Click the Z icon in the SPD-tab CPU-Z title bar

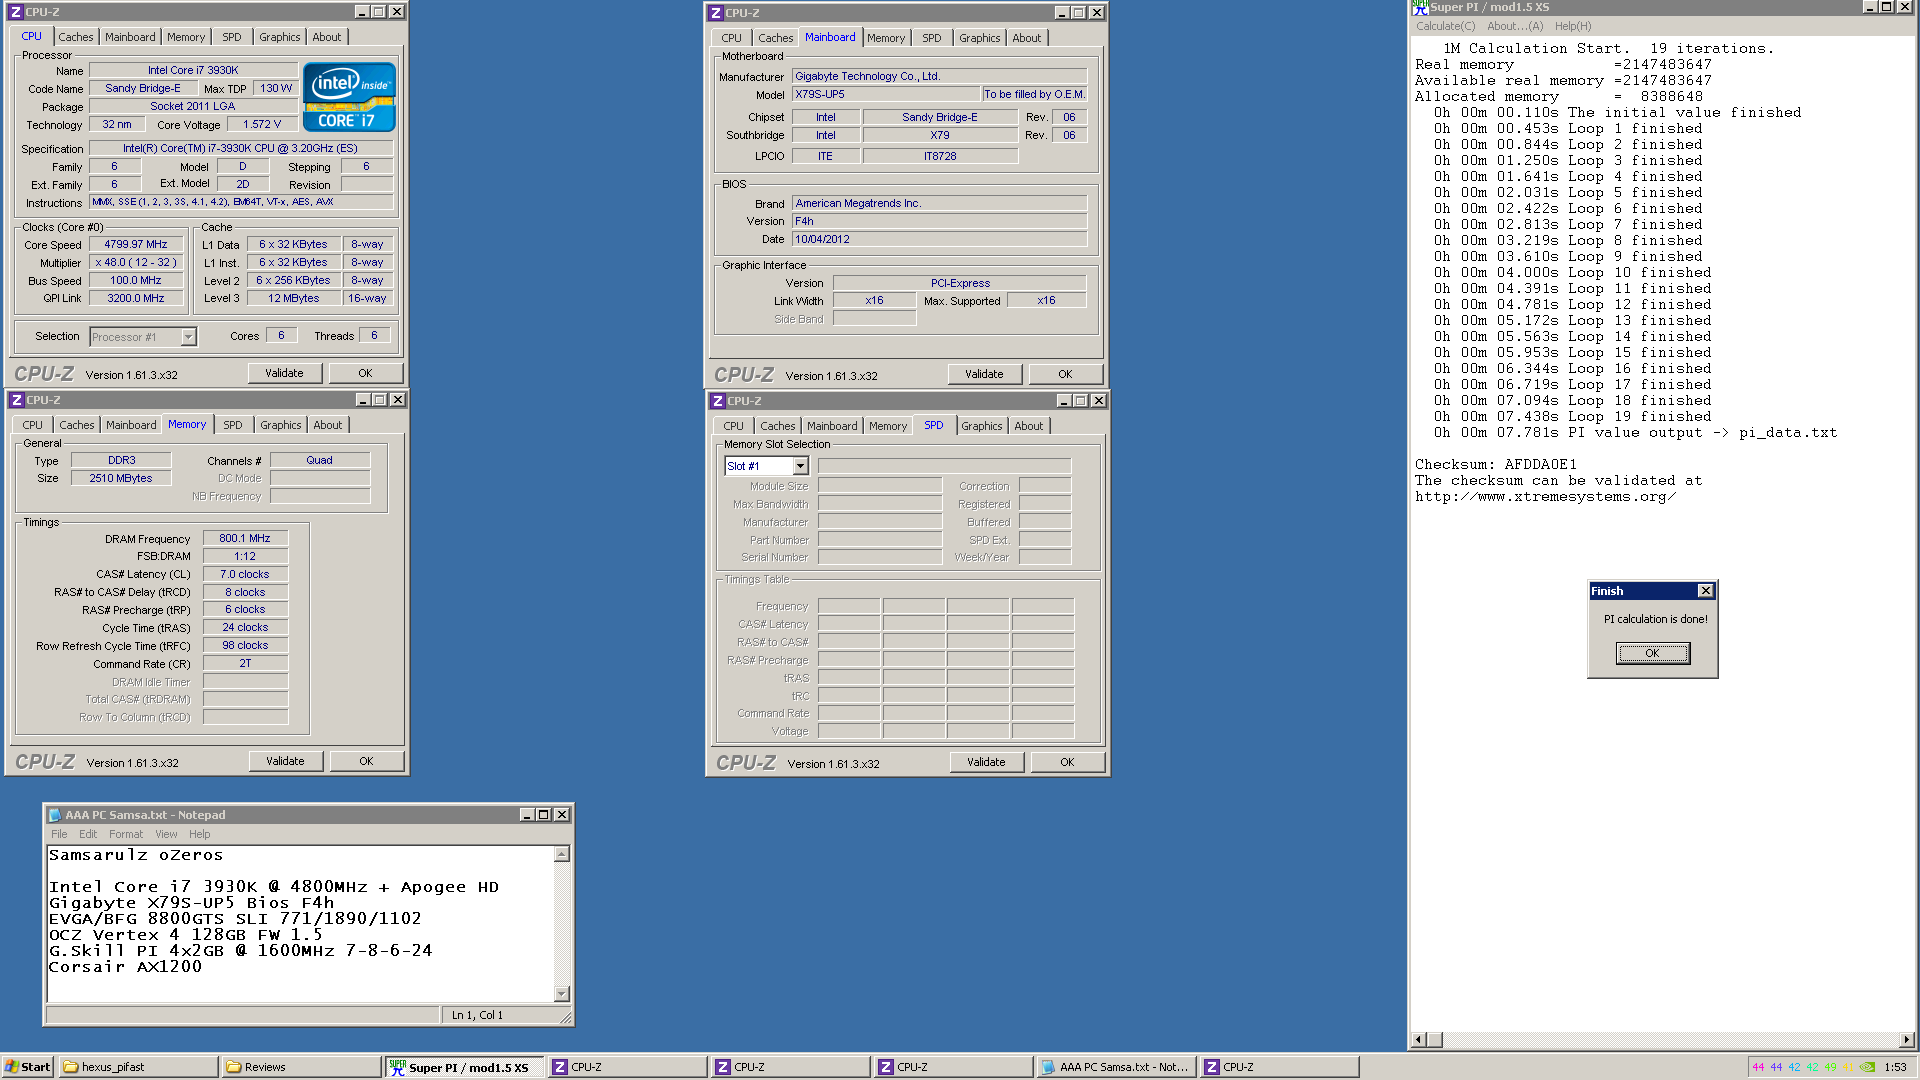pyautogui.click(x=718, y=401)
